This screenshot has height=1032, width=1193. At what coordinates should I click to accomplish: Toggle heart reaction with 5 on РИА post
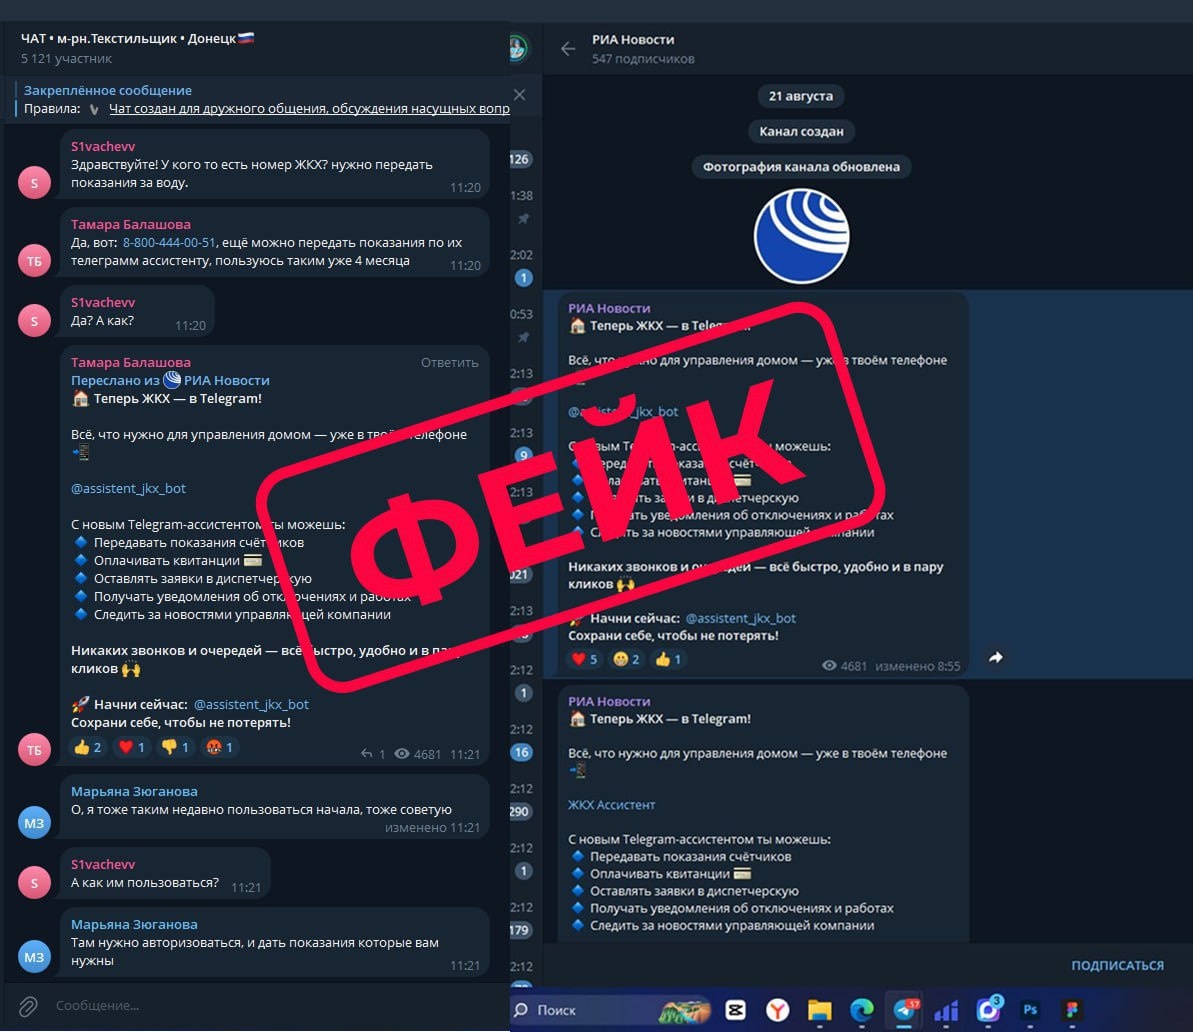coord(584,659)
